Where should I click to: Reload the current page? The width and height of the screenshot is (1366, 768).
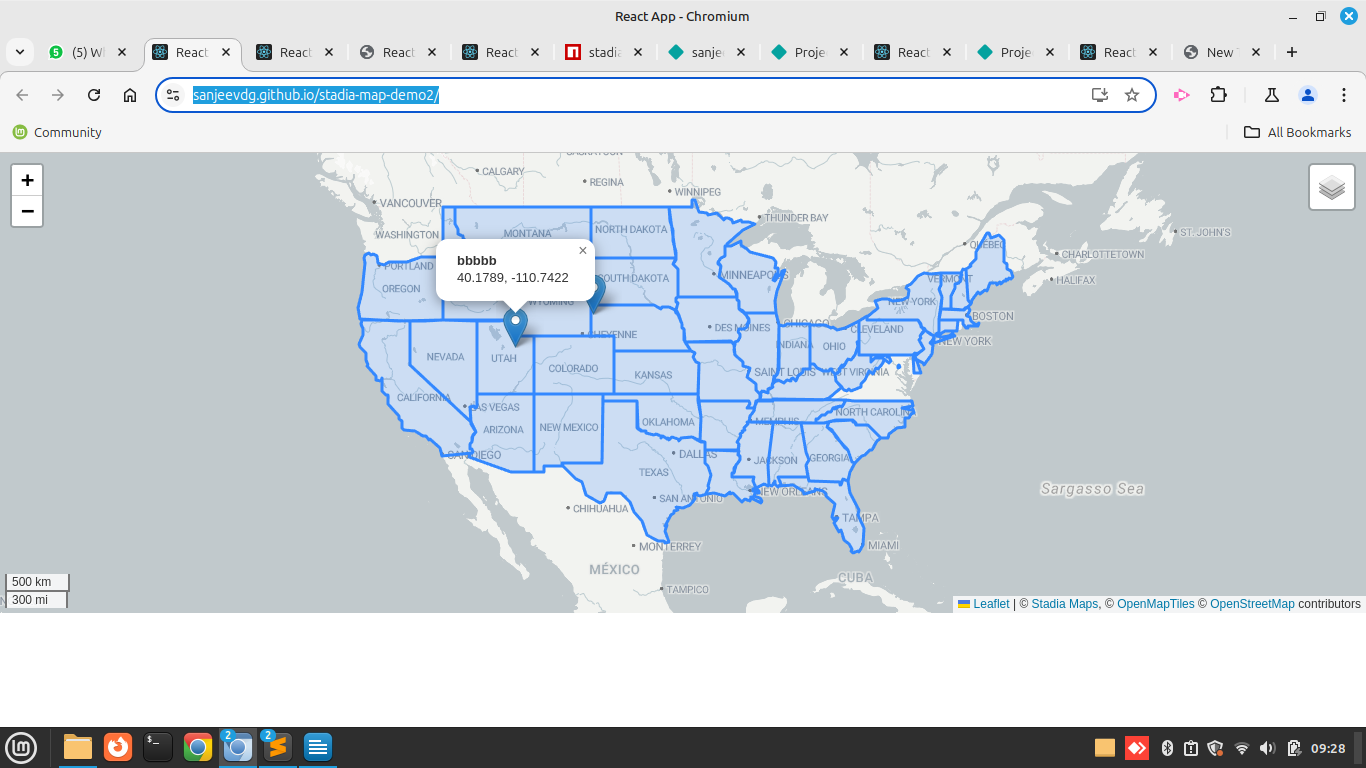tap(94, 95)
